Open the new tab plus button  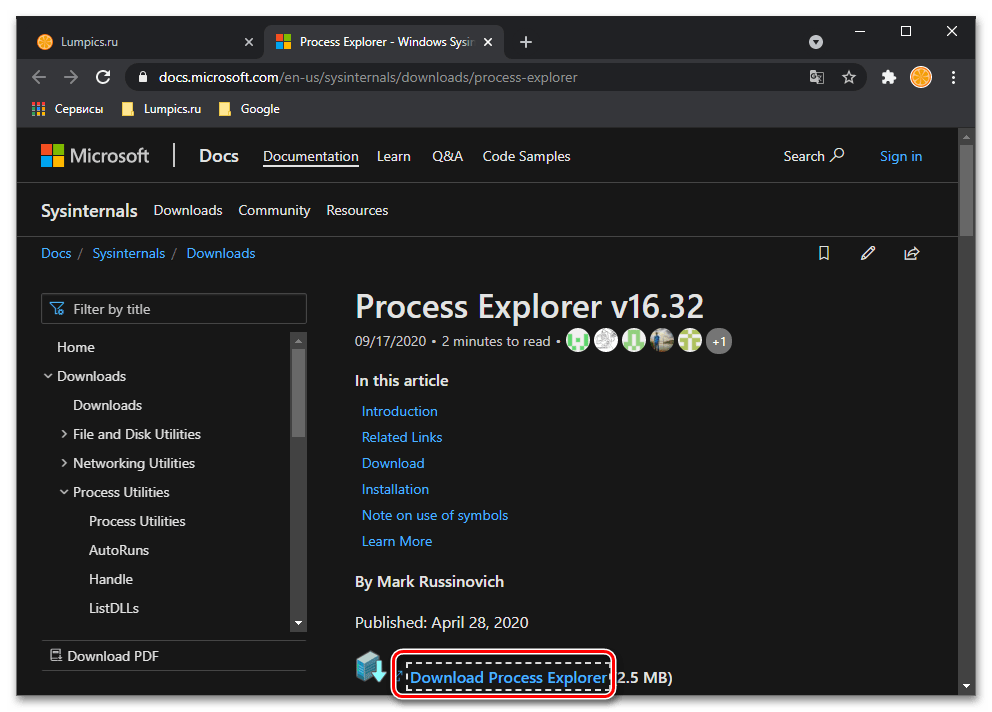tap(526, 42)
